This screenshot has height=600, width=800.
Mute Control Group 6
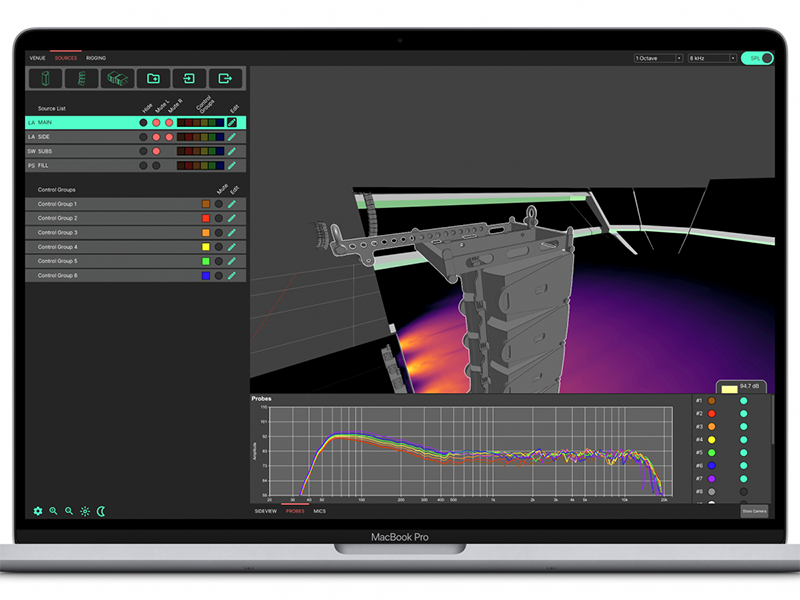pyautogui.click(x=218, y=276)
